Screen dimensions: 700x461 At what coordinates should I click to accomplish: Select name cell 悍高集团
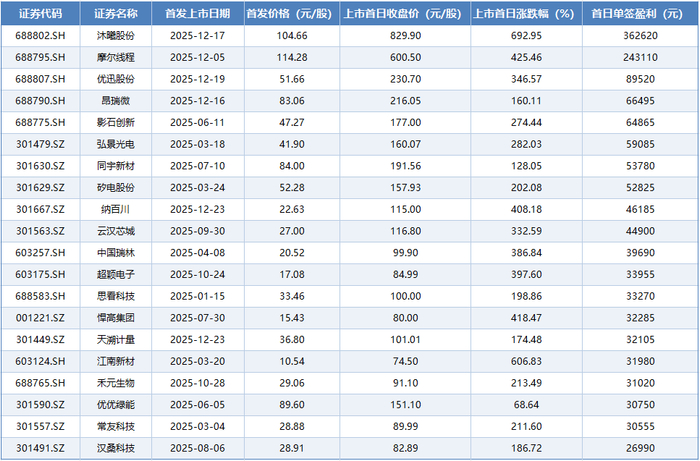(x=116, y=319)
